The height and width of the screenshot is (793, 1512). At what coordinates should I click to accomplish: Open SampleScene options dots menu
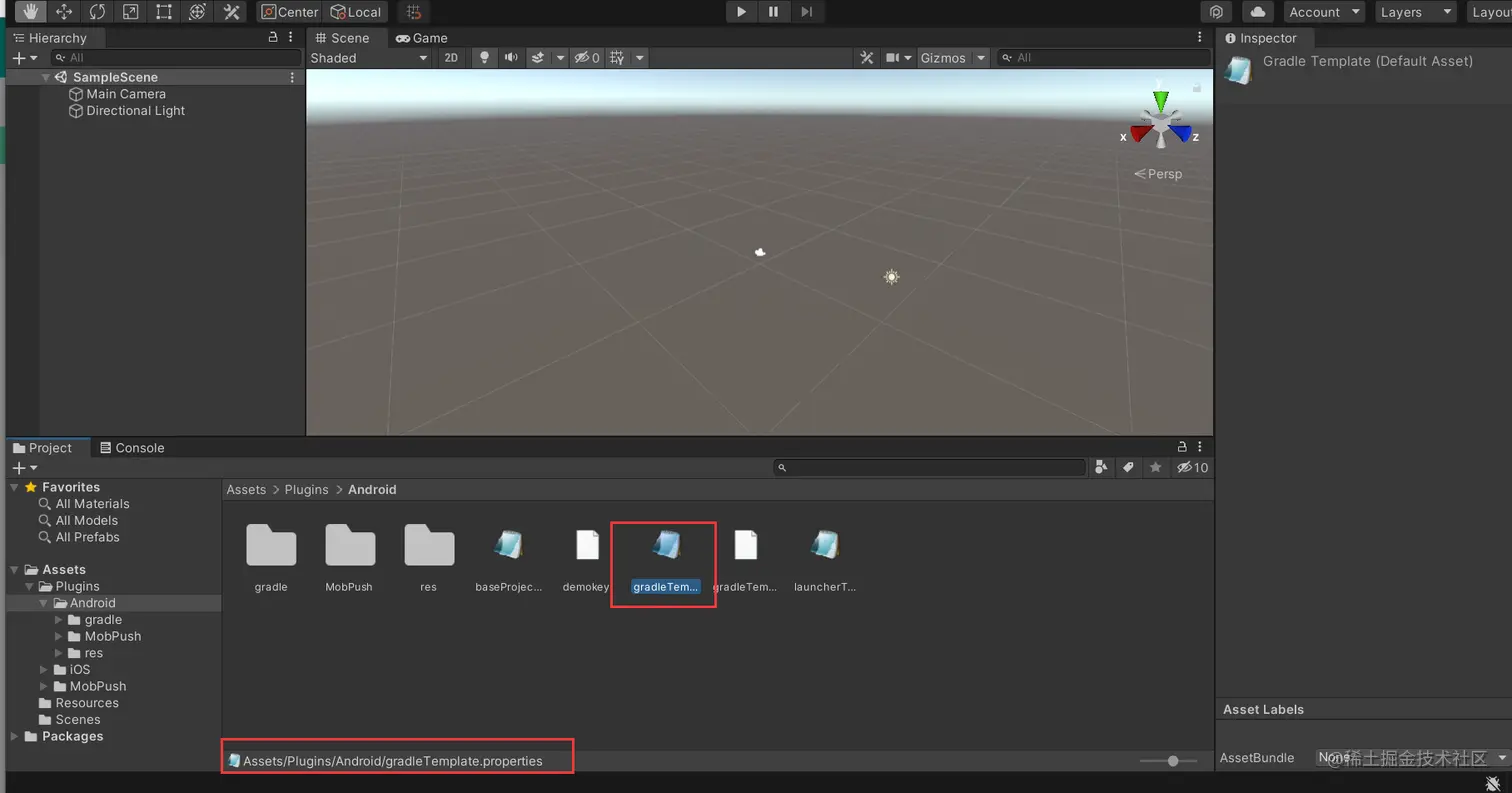(x=292, y=77)
